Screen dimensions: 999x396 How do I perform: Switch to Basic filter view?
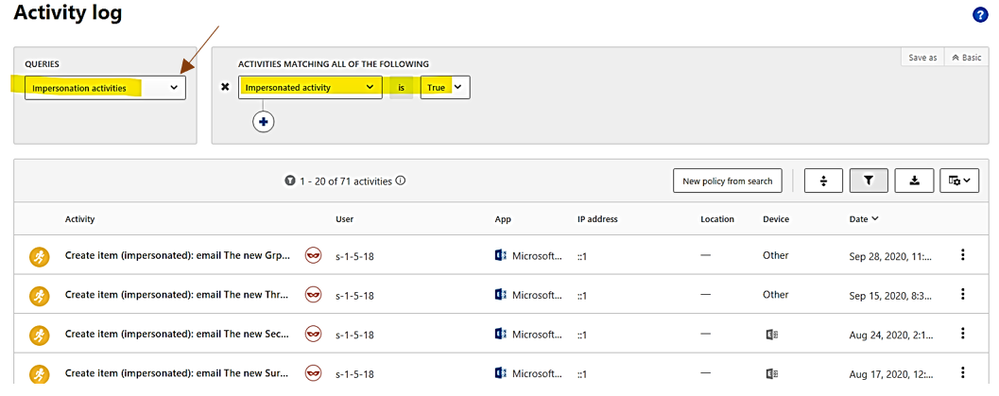(967, 57)
